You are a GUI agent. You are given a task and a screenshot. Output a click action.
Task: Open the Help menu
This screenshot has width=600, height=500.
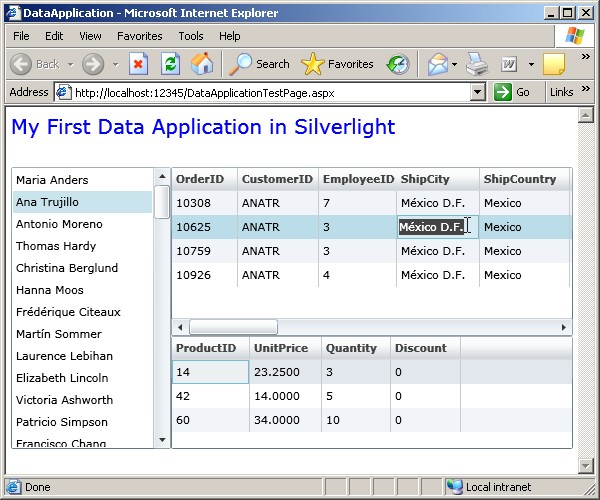(x=230, y=36)
